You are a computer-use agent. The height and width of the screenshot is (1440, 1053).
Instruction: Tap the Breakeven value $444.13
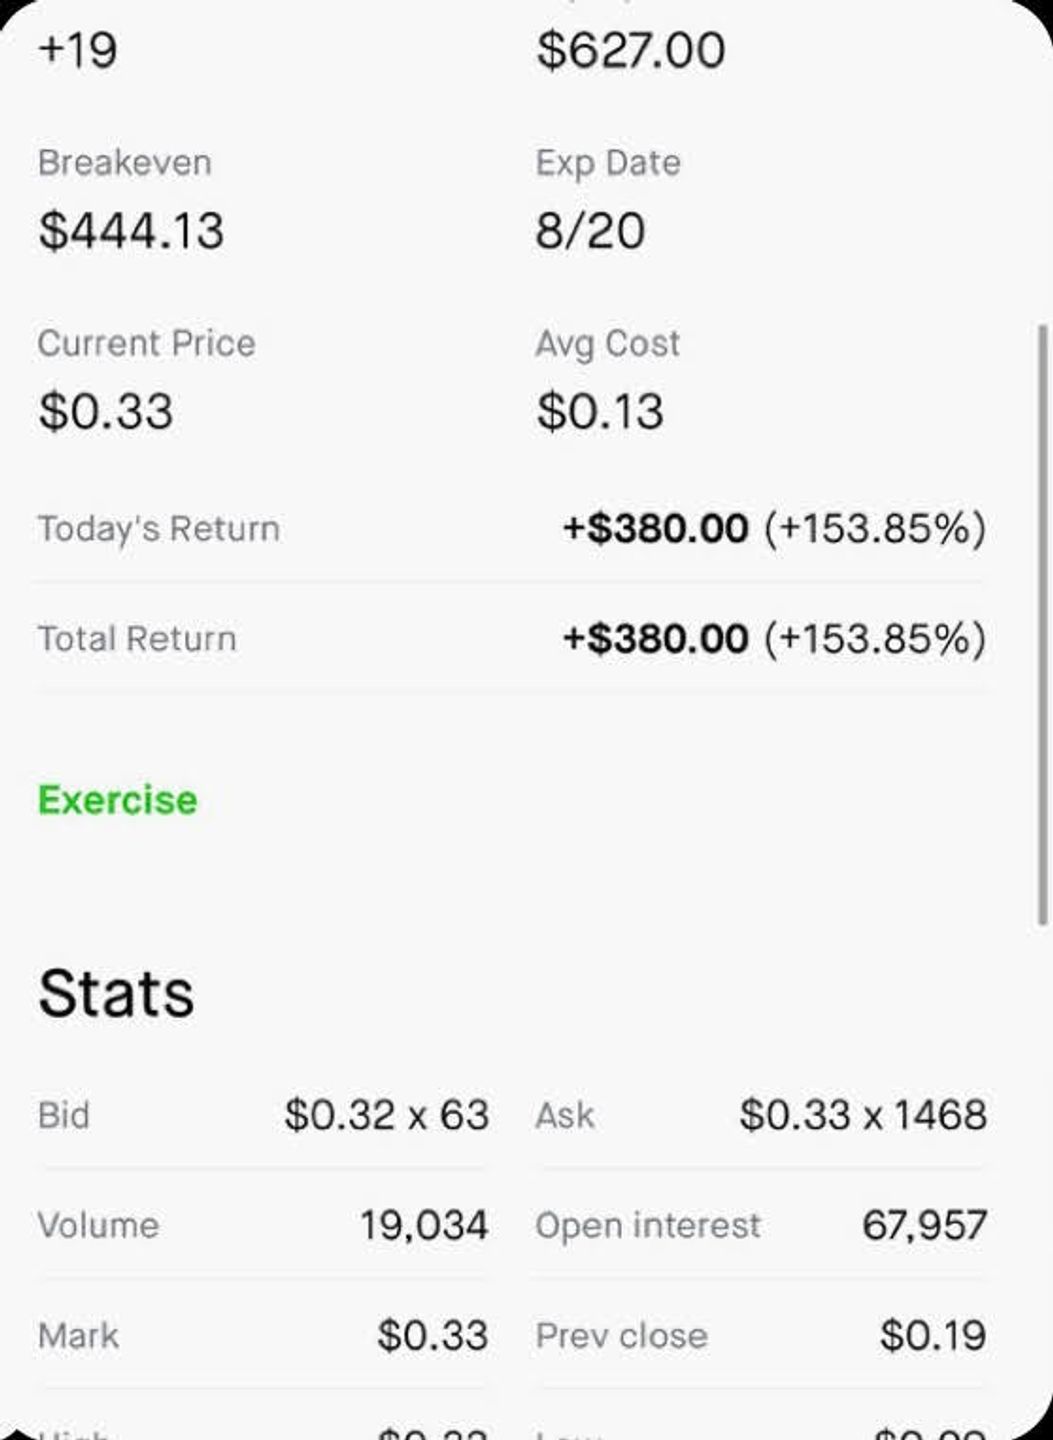(x=131, y=231)
